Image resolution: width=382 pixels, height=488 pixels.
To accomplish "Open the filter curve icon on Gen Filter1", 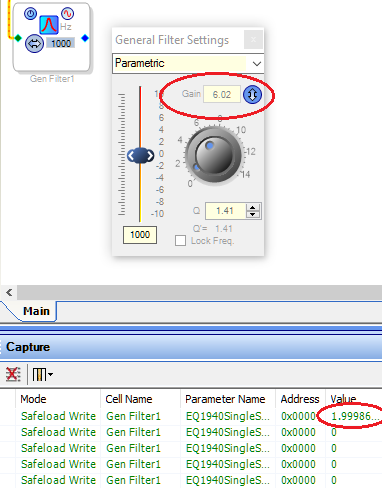I will tap(49, 25).
